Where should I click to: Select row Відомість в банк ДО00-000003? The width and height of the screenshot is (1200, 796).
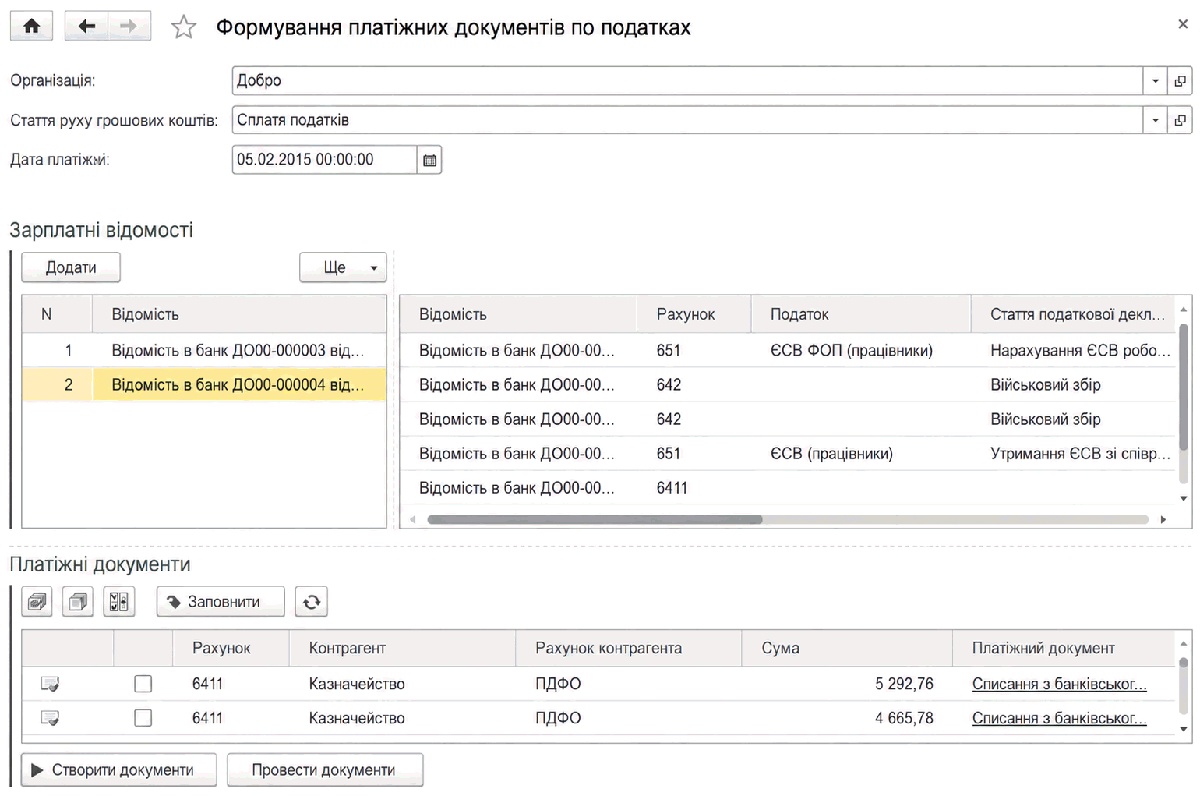[x=204, y=351]
